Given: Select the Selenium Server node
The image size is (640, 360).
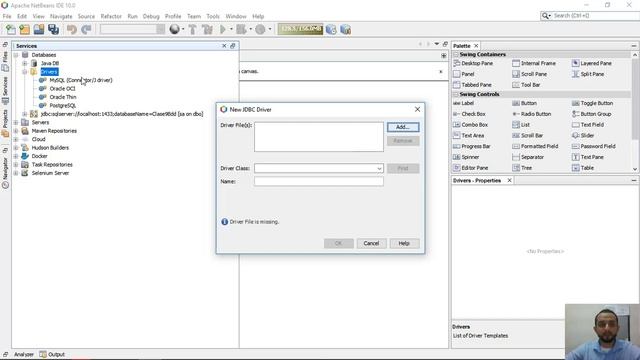Looking at the screenshot, I should tap(50, 173).
